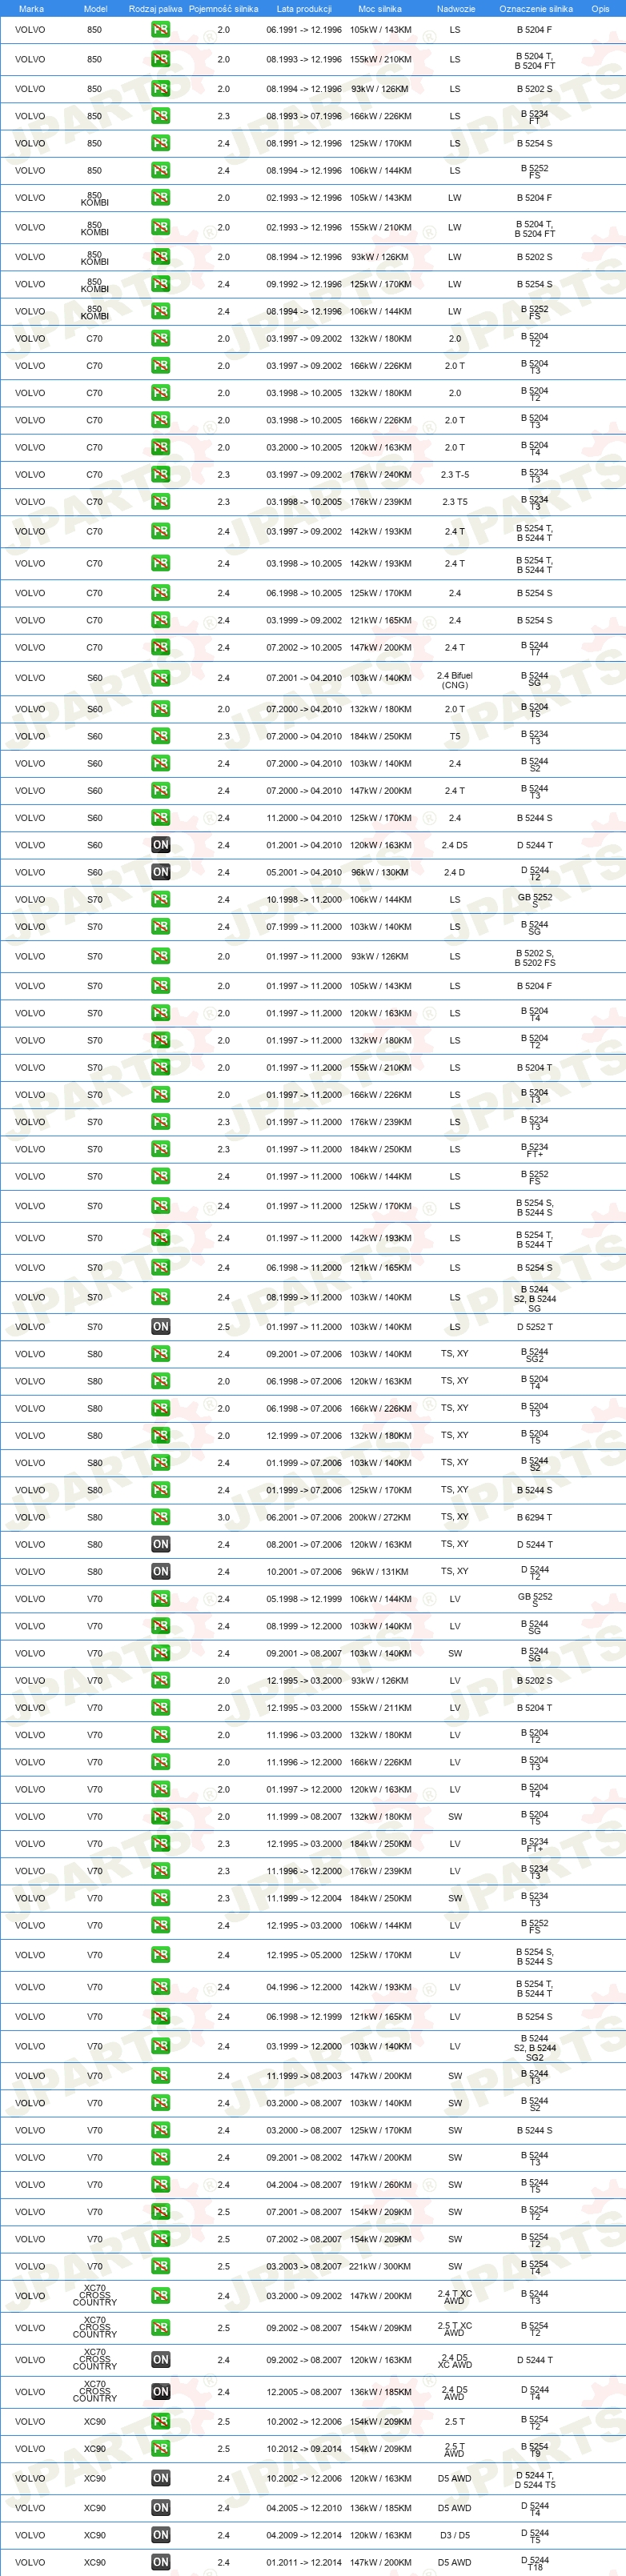Image resolution: width=626 pixels, height=2576 pixels.
Task: Click the production years 10.2012 -> 09.2014
Action: click(x=304, y=2449)
